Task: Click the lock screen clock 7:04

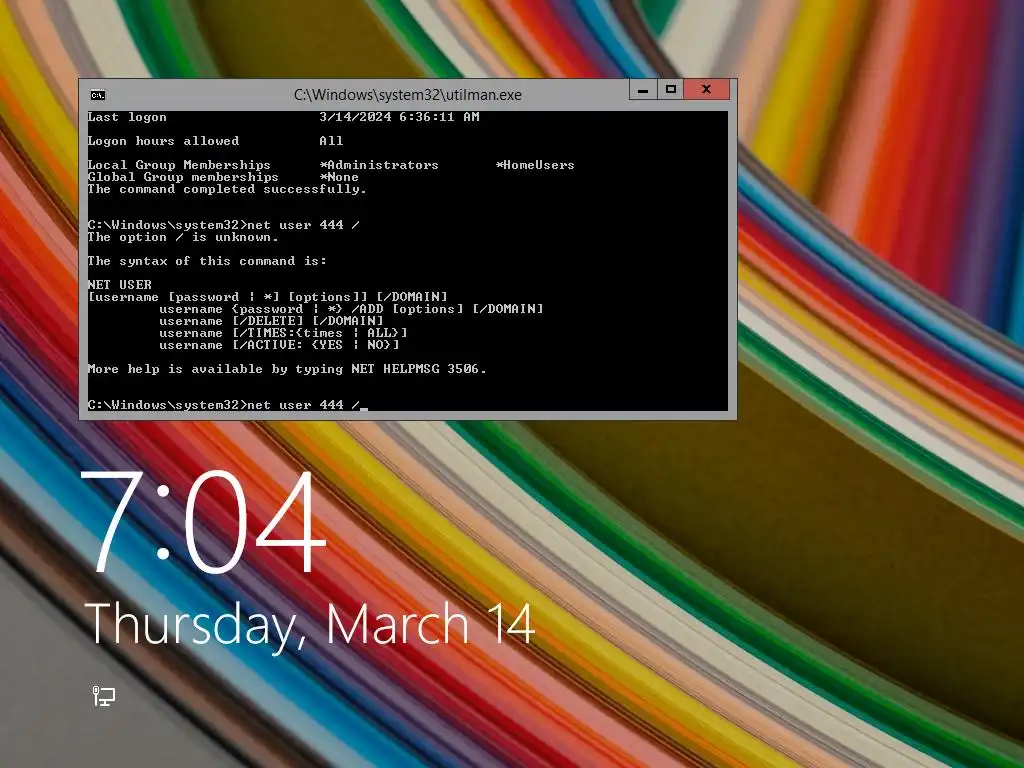Action: pyautogui.click(x=204, y=522)
